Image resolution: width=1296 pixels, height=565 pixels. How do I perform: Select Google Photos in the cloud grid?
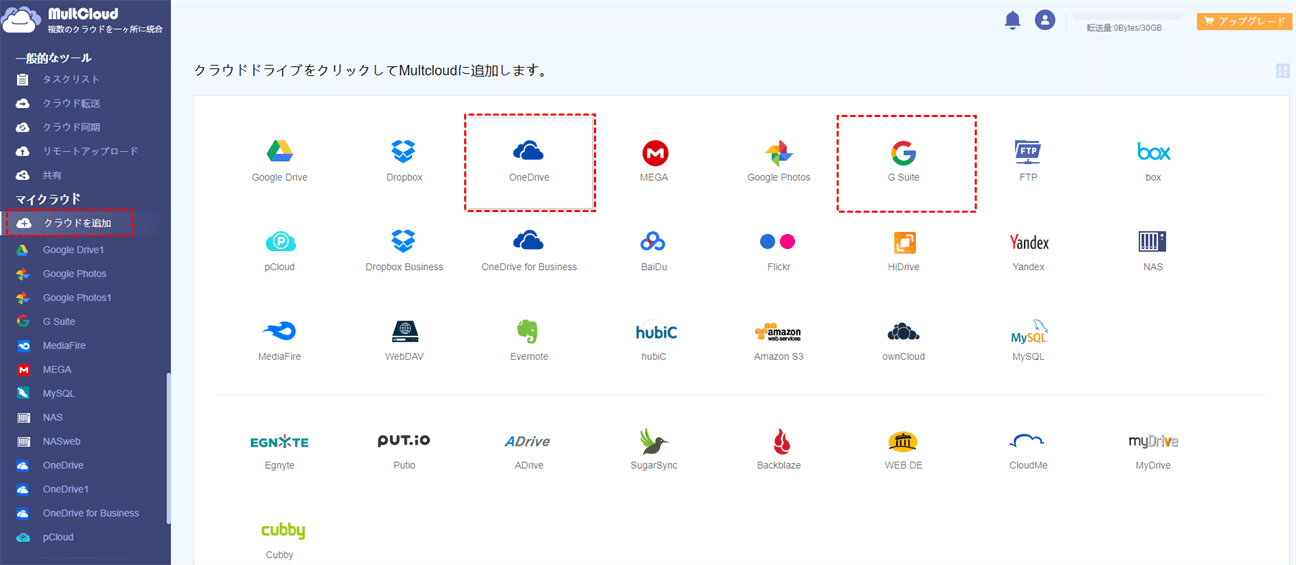pyautogui.click(x=779, y=161)
